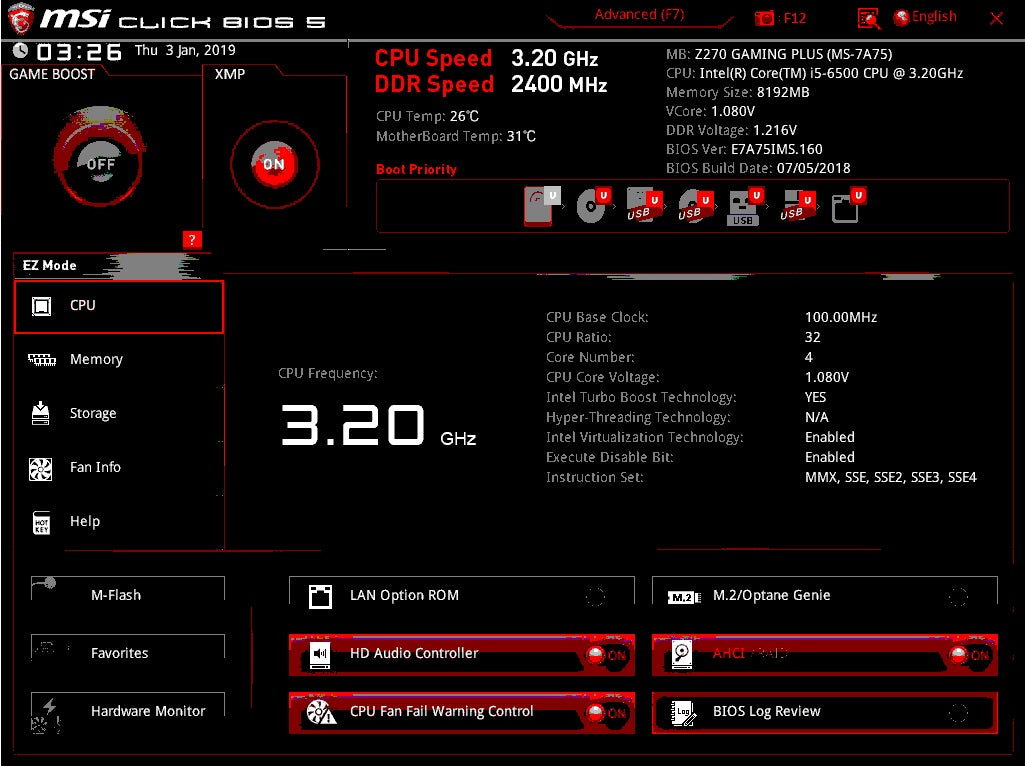The height and width of the screenshot is (766, 1025).
Task: Disable HD Audio Controller switch
Action: pos(606,654)
